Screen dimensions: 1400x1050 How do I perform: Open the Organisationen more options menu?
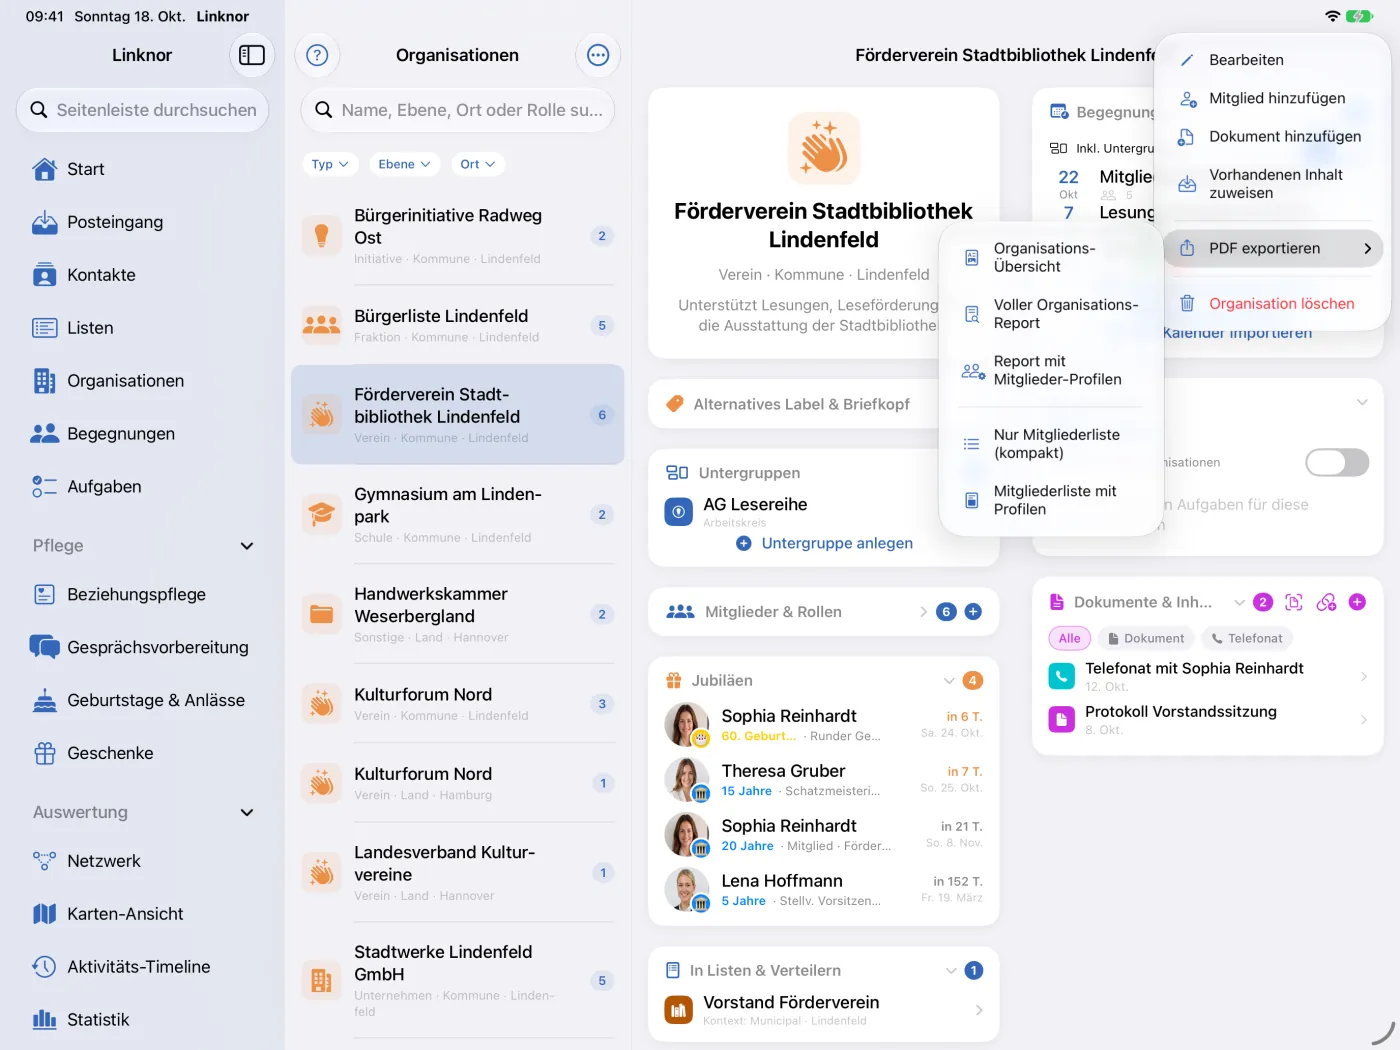coord(598,55)
